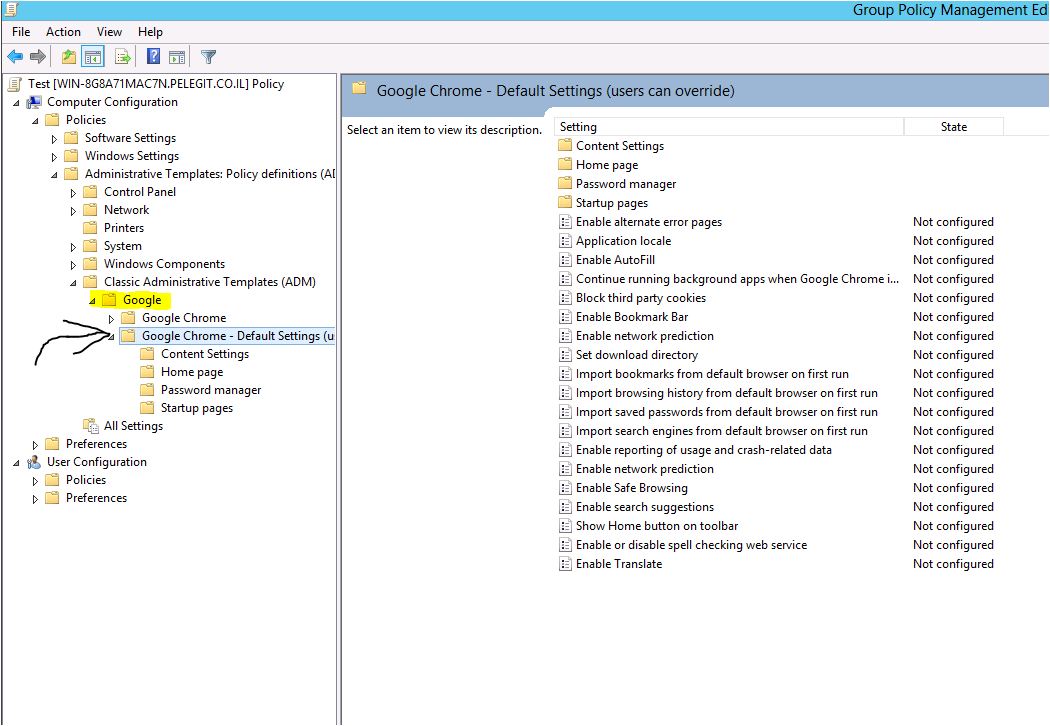Go up one level using the toolbar folder icon
The width and height of the screenshot is (1050, 726).
(x=68, y=57)
